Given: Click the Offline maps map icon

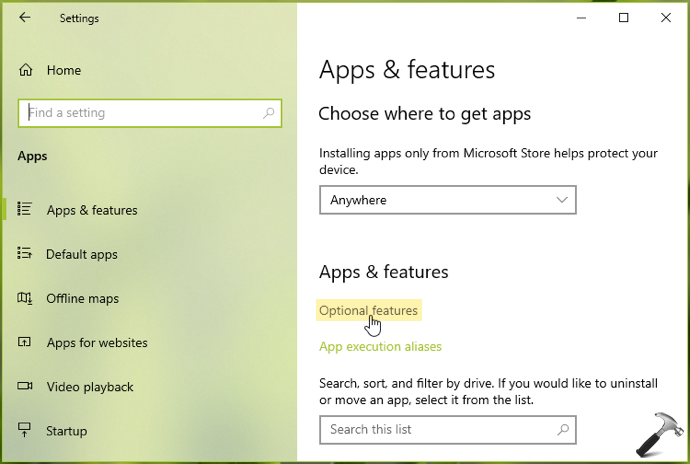Looking at the screenshot, I should [24, 298].
